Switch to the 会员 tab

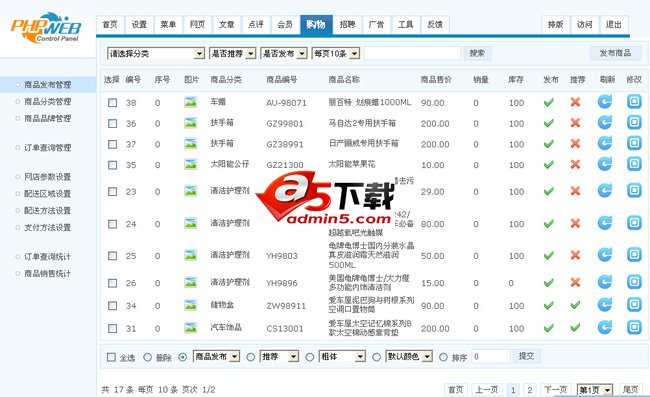[x=285, y=24]
